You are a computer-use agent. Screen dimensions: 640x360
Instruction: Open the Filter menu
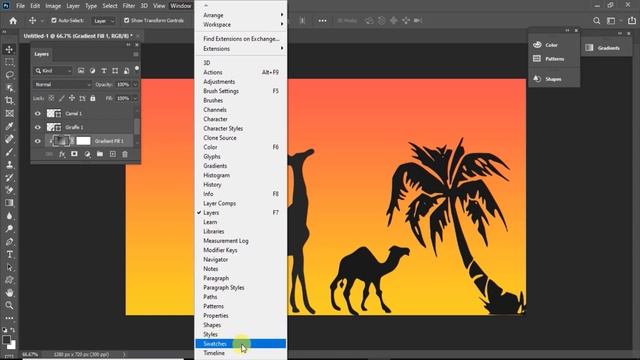coord(129,6)
